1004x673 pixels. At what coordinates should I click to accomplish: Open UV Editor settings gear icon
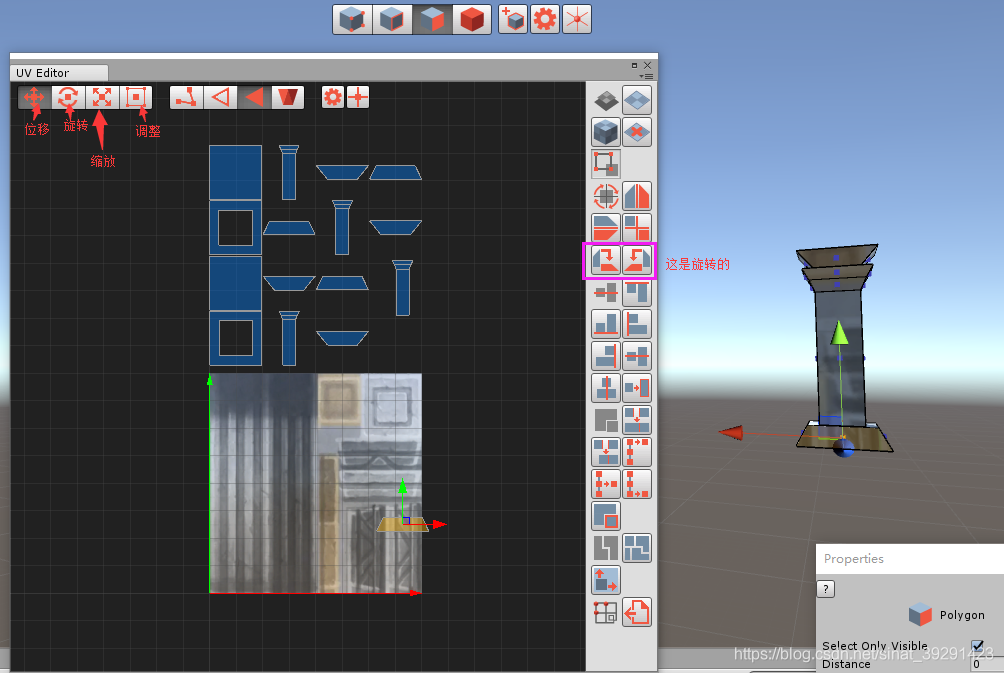tap(333, 97)
